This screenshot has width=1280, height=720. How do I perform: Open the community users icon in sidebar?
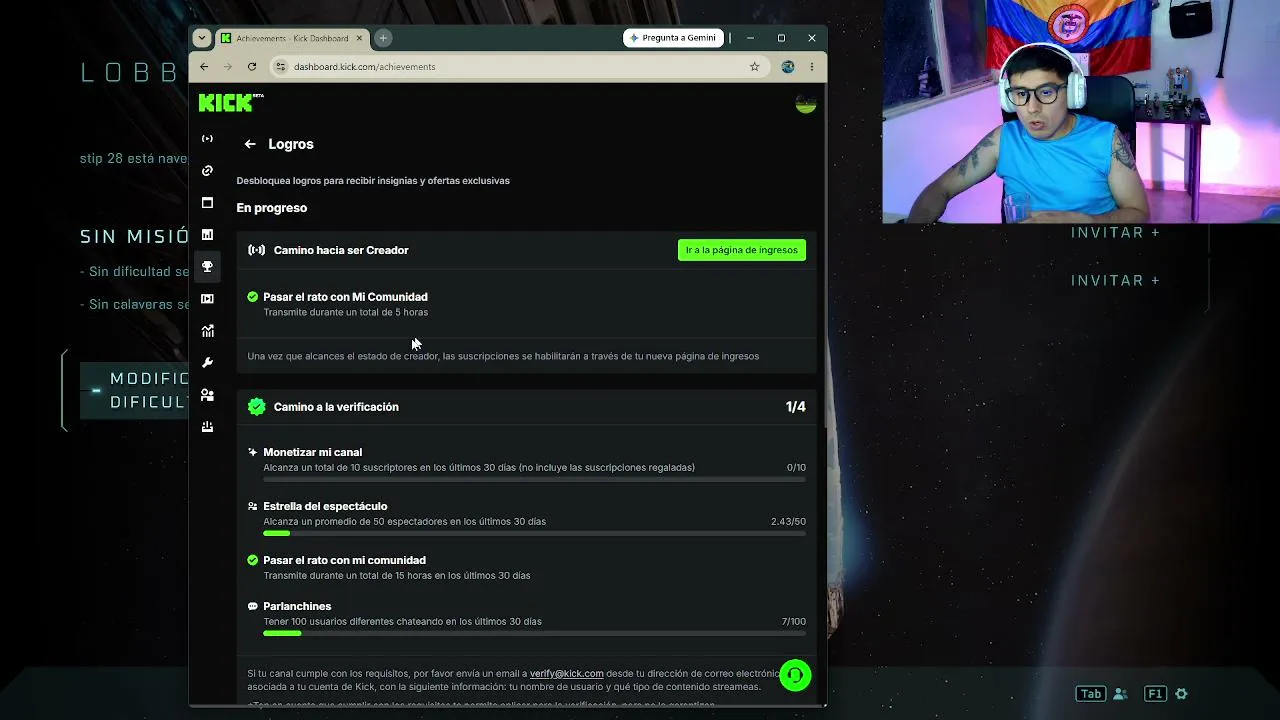(207, 394)
